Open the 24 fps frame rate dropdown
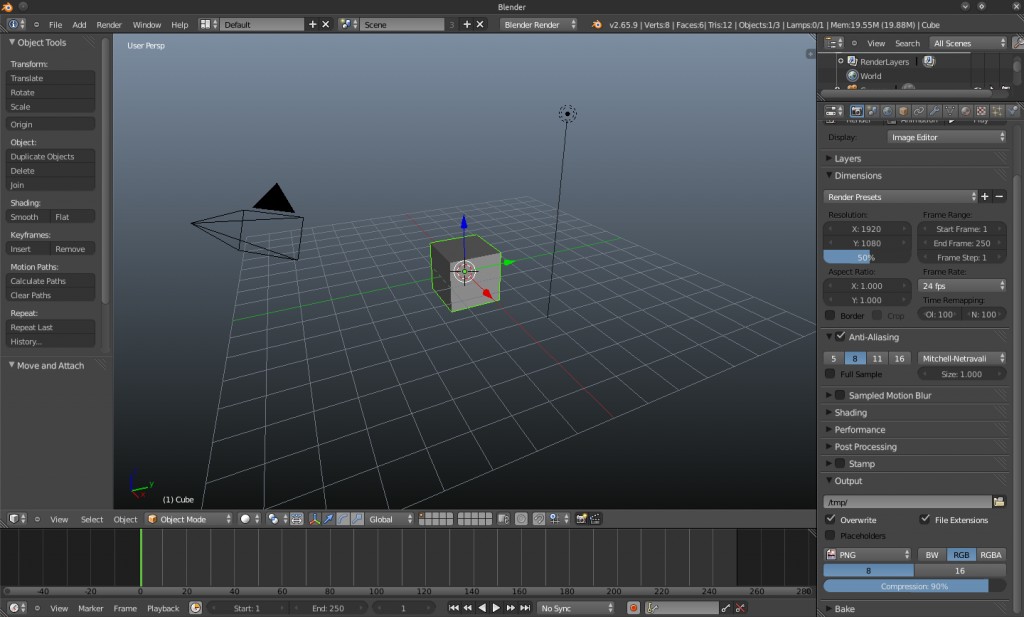The height and width of the screenshot is (617, 1024). (961, 286)
